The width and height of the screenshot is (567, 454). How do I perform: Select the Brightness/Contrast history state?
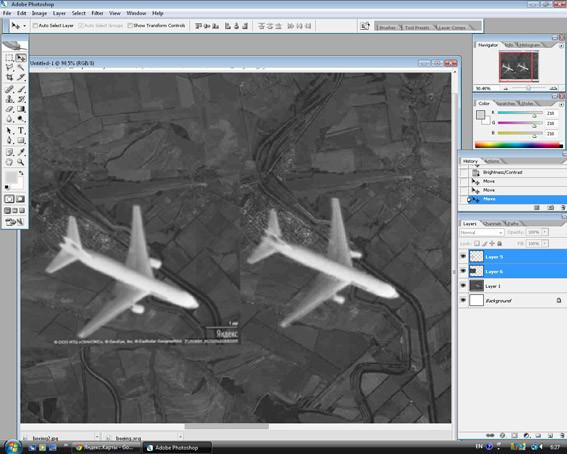[513, 172]
